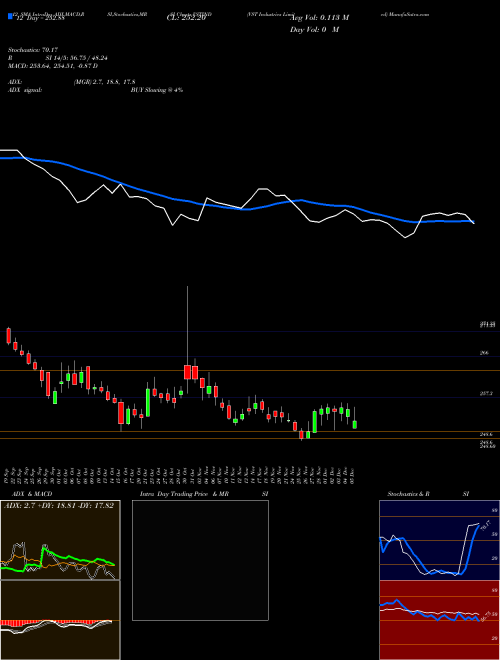Image resolution: width=500 pixels, height=660 pixels.
Task: Click the blue 12-day SMA legend square
Action: pos(11,16)
